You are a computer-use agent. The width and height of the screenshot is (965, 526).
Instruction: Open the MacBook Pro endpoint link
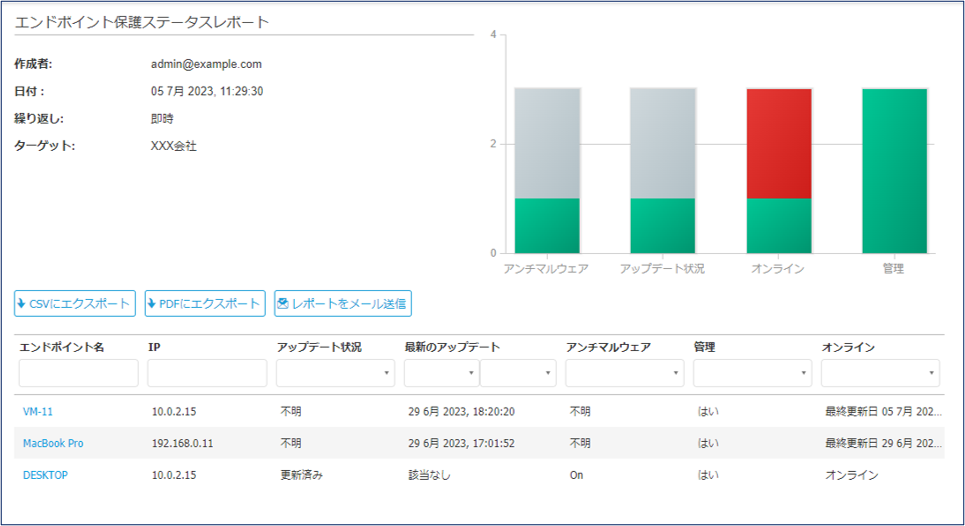(x=53, y=443)
